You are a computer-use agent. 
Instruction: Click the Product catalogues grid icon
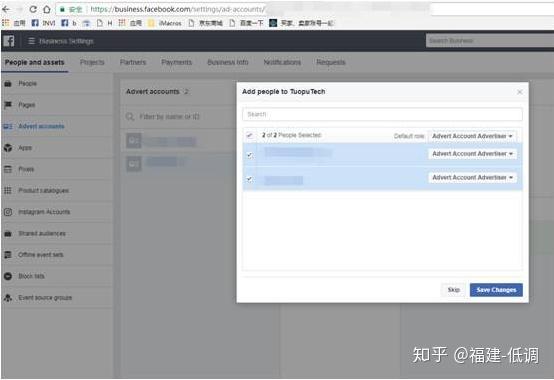(8, 190)
